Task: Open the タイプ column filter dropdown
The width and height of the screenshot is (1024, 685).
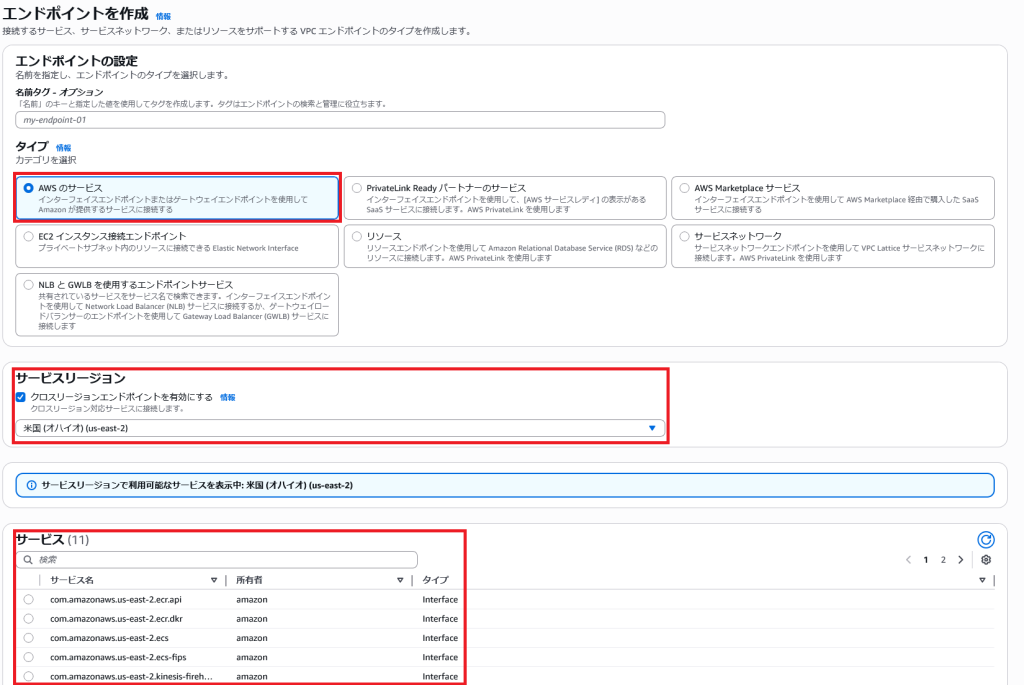Action: (983, 580)
